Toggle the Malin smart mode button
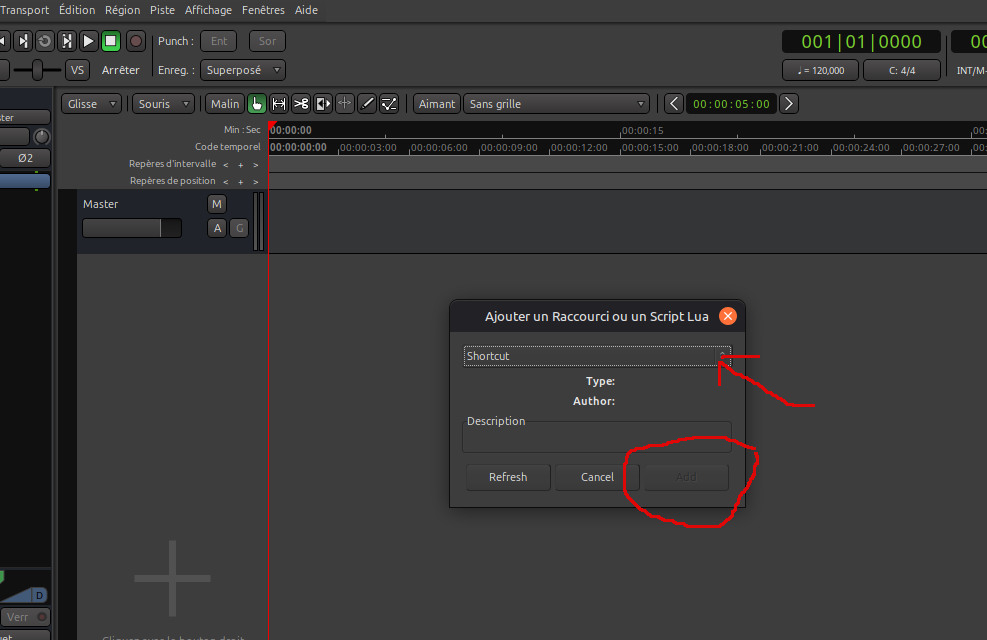 224,104
